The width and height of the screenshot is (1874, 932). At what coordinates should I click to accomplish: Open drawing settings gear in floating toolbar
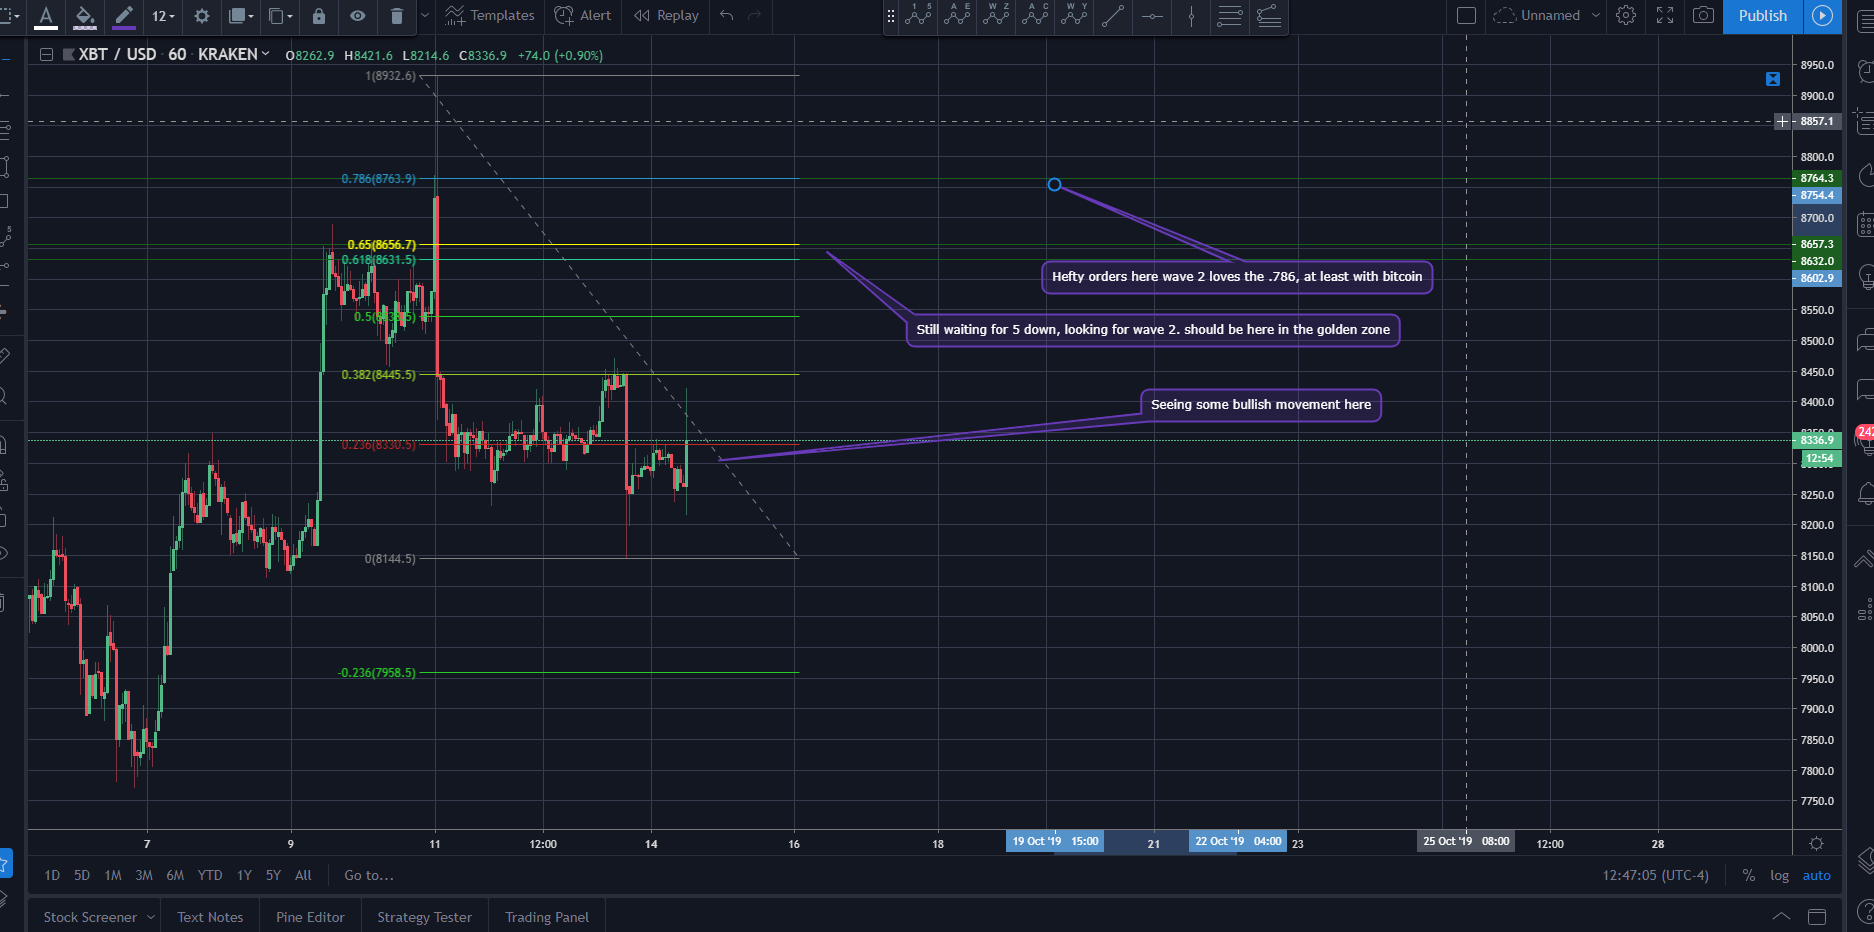202,16
